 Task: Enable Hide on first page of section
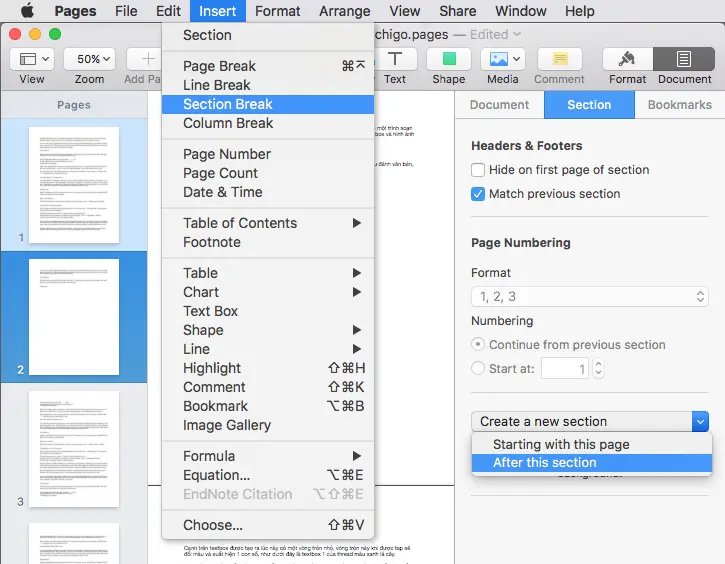[x=479, y=170]
